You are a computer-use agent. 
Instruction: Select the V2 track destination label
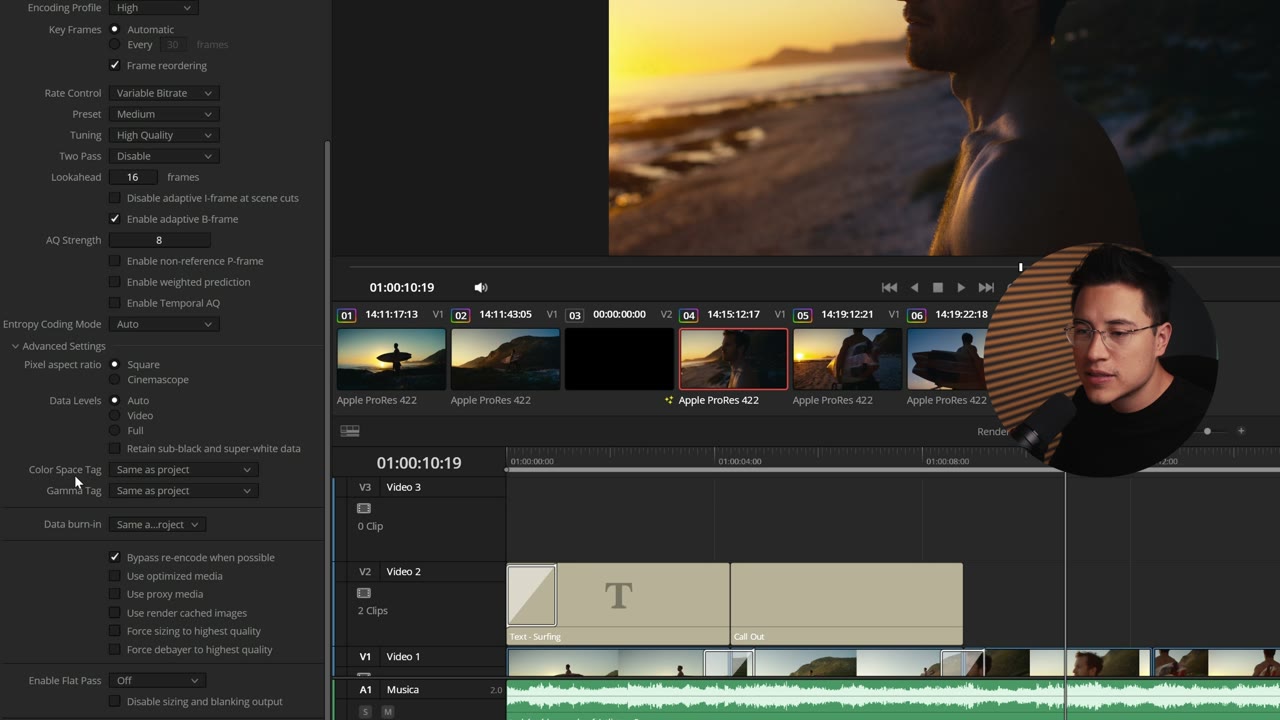[x=365, y=572]
